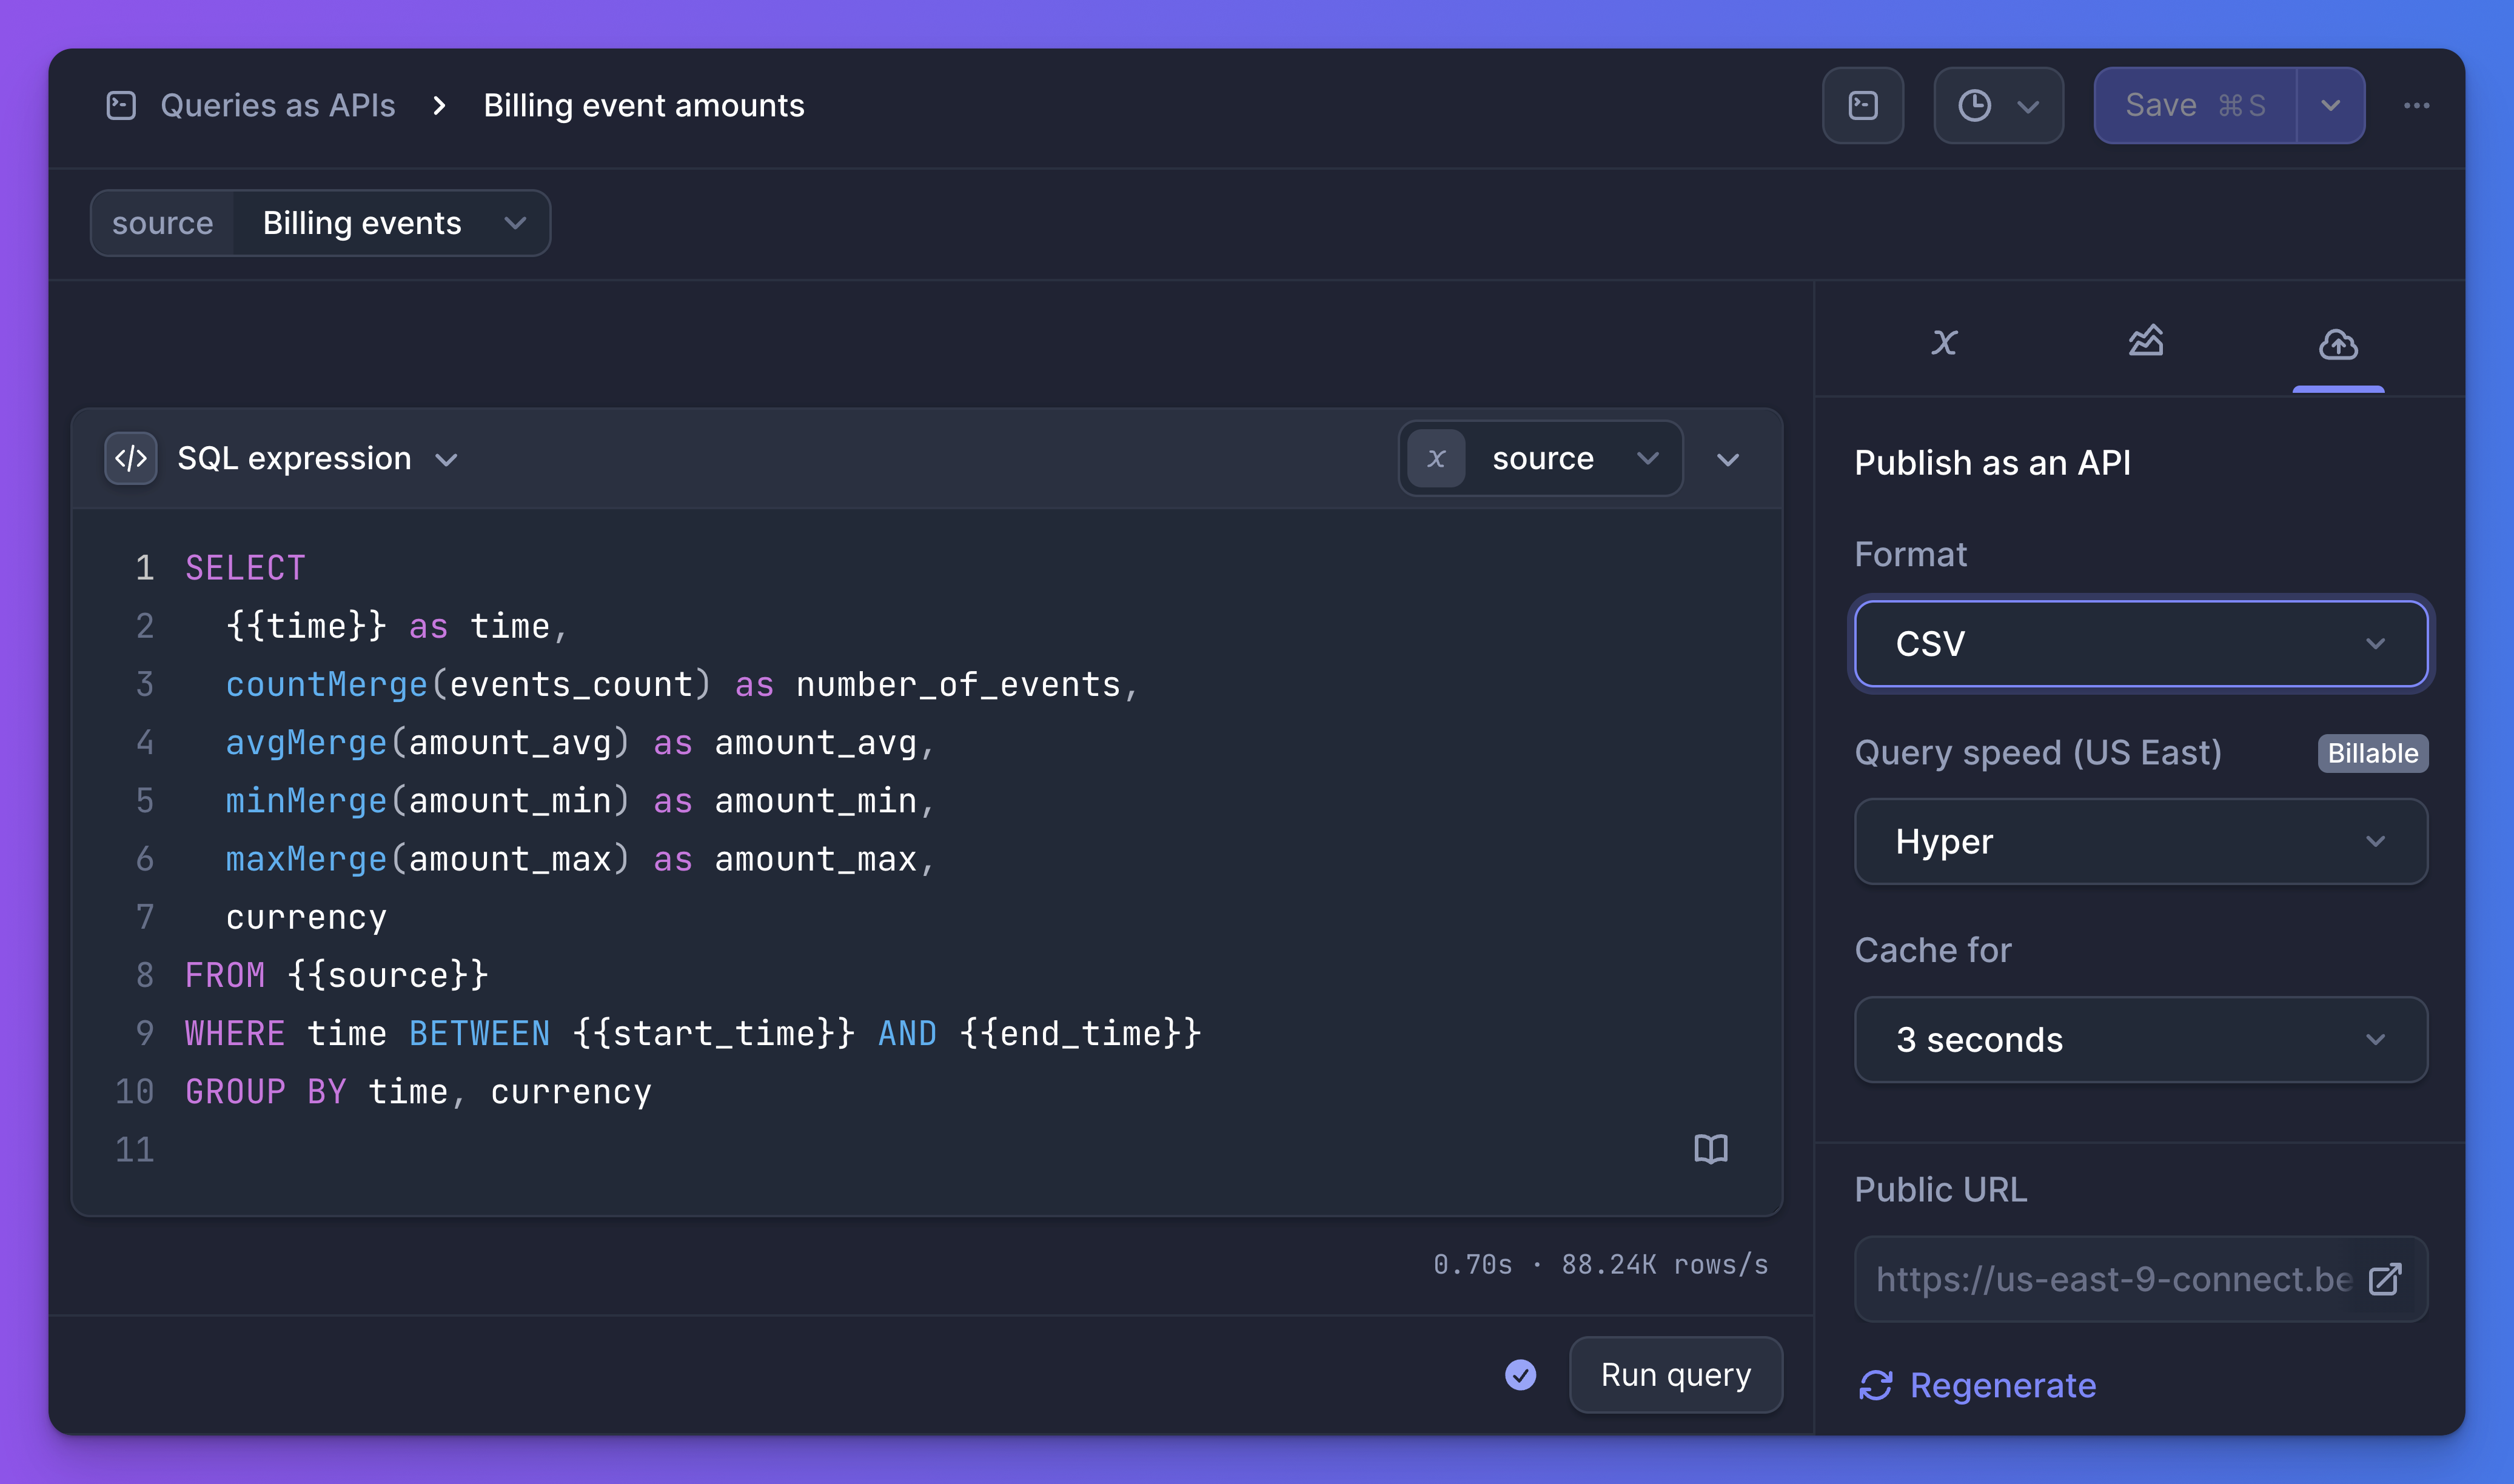
Task: Click the Public URL field
Action: coord(2110,1279)
